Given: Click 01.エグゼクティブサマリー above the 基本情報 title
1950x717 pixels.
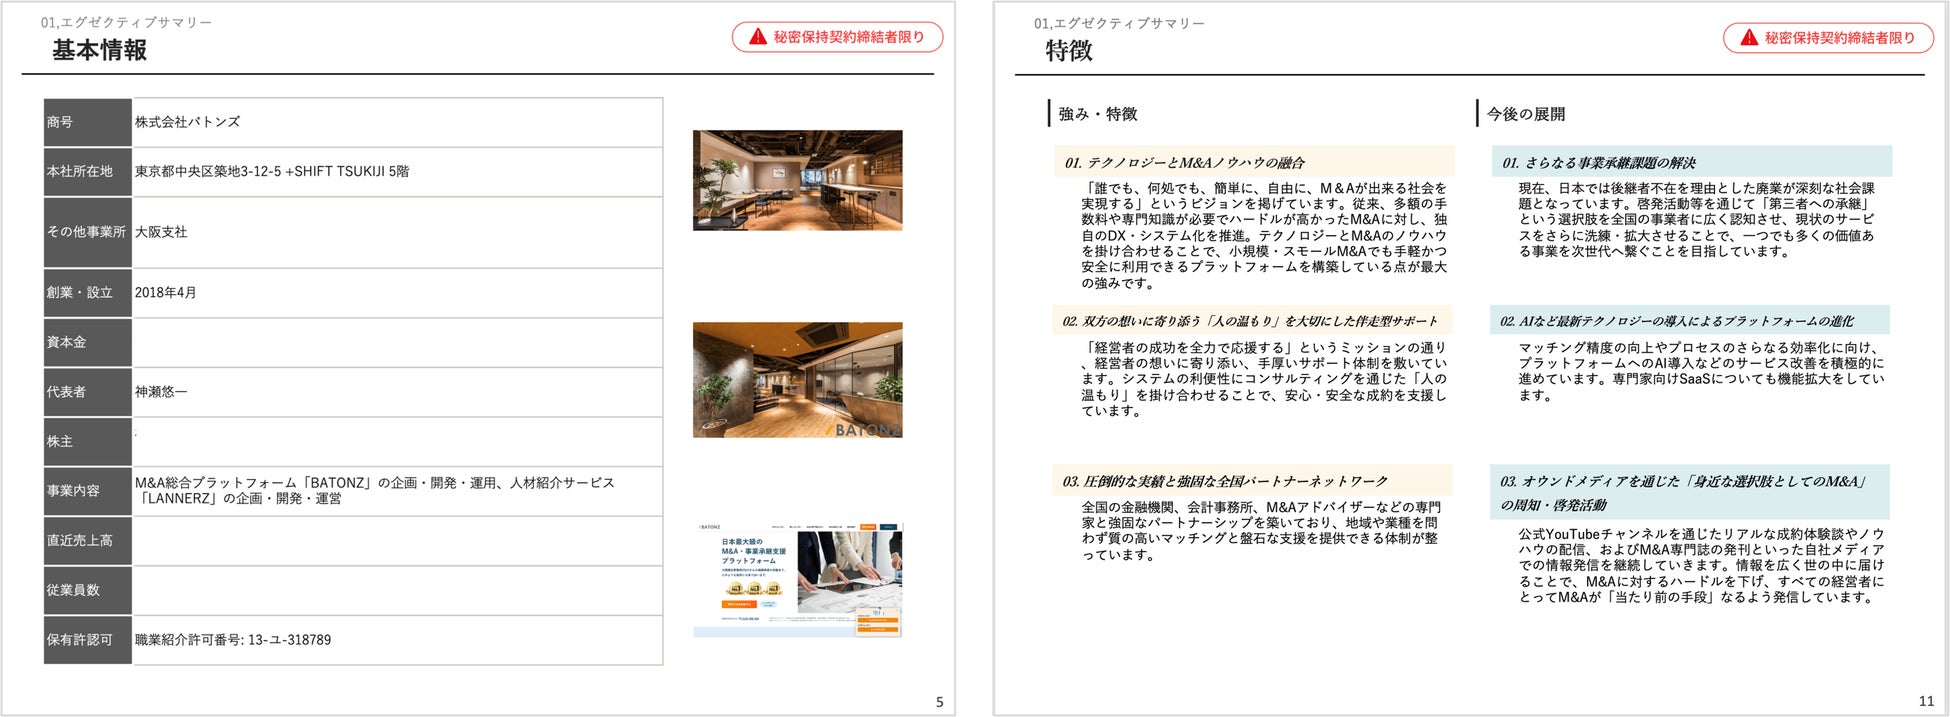Looking at the screenshot, I should click(x=126, y=22).
